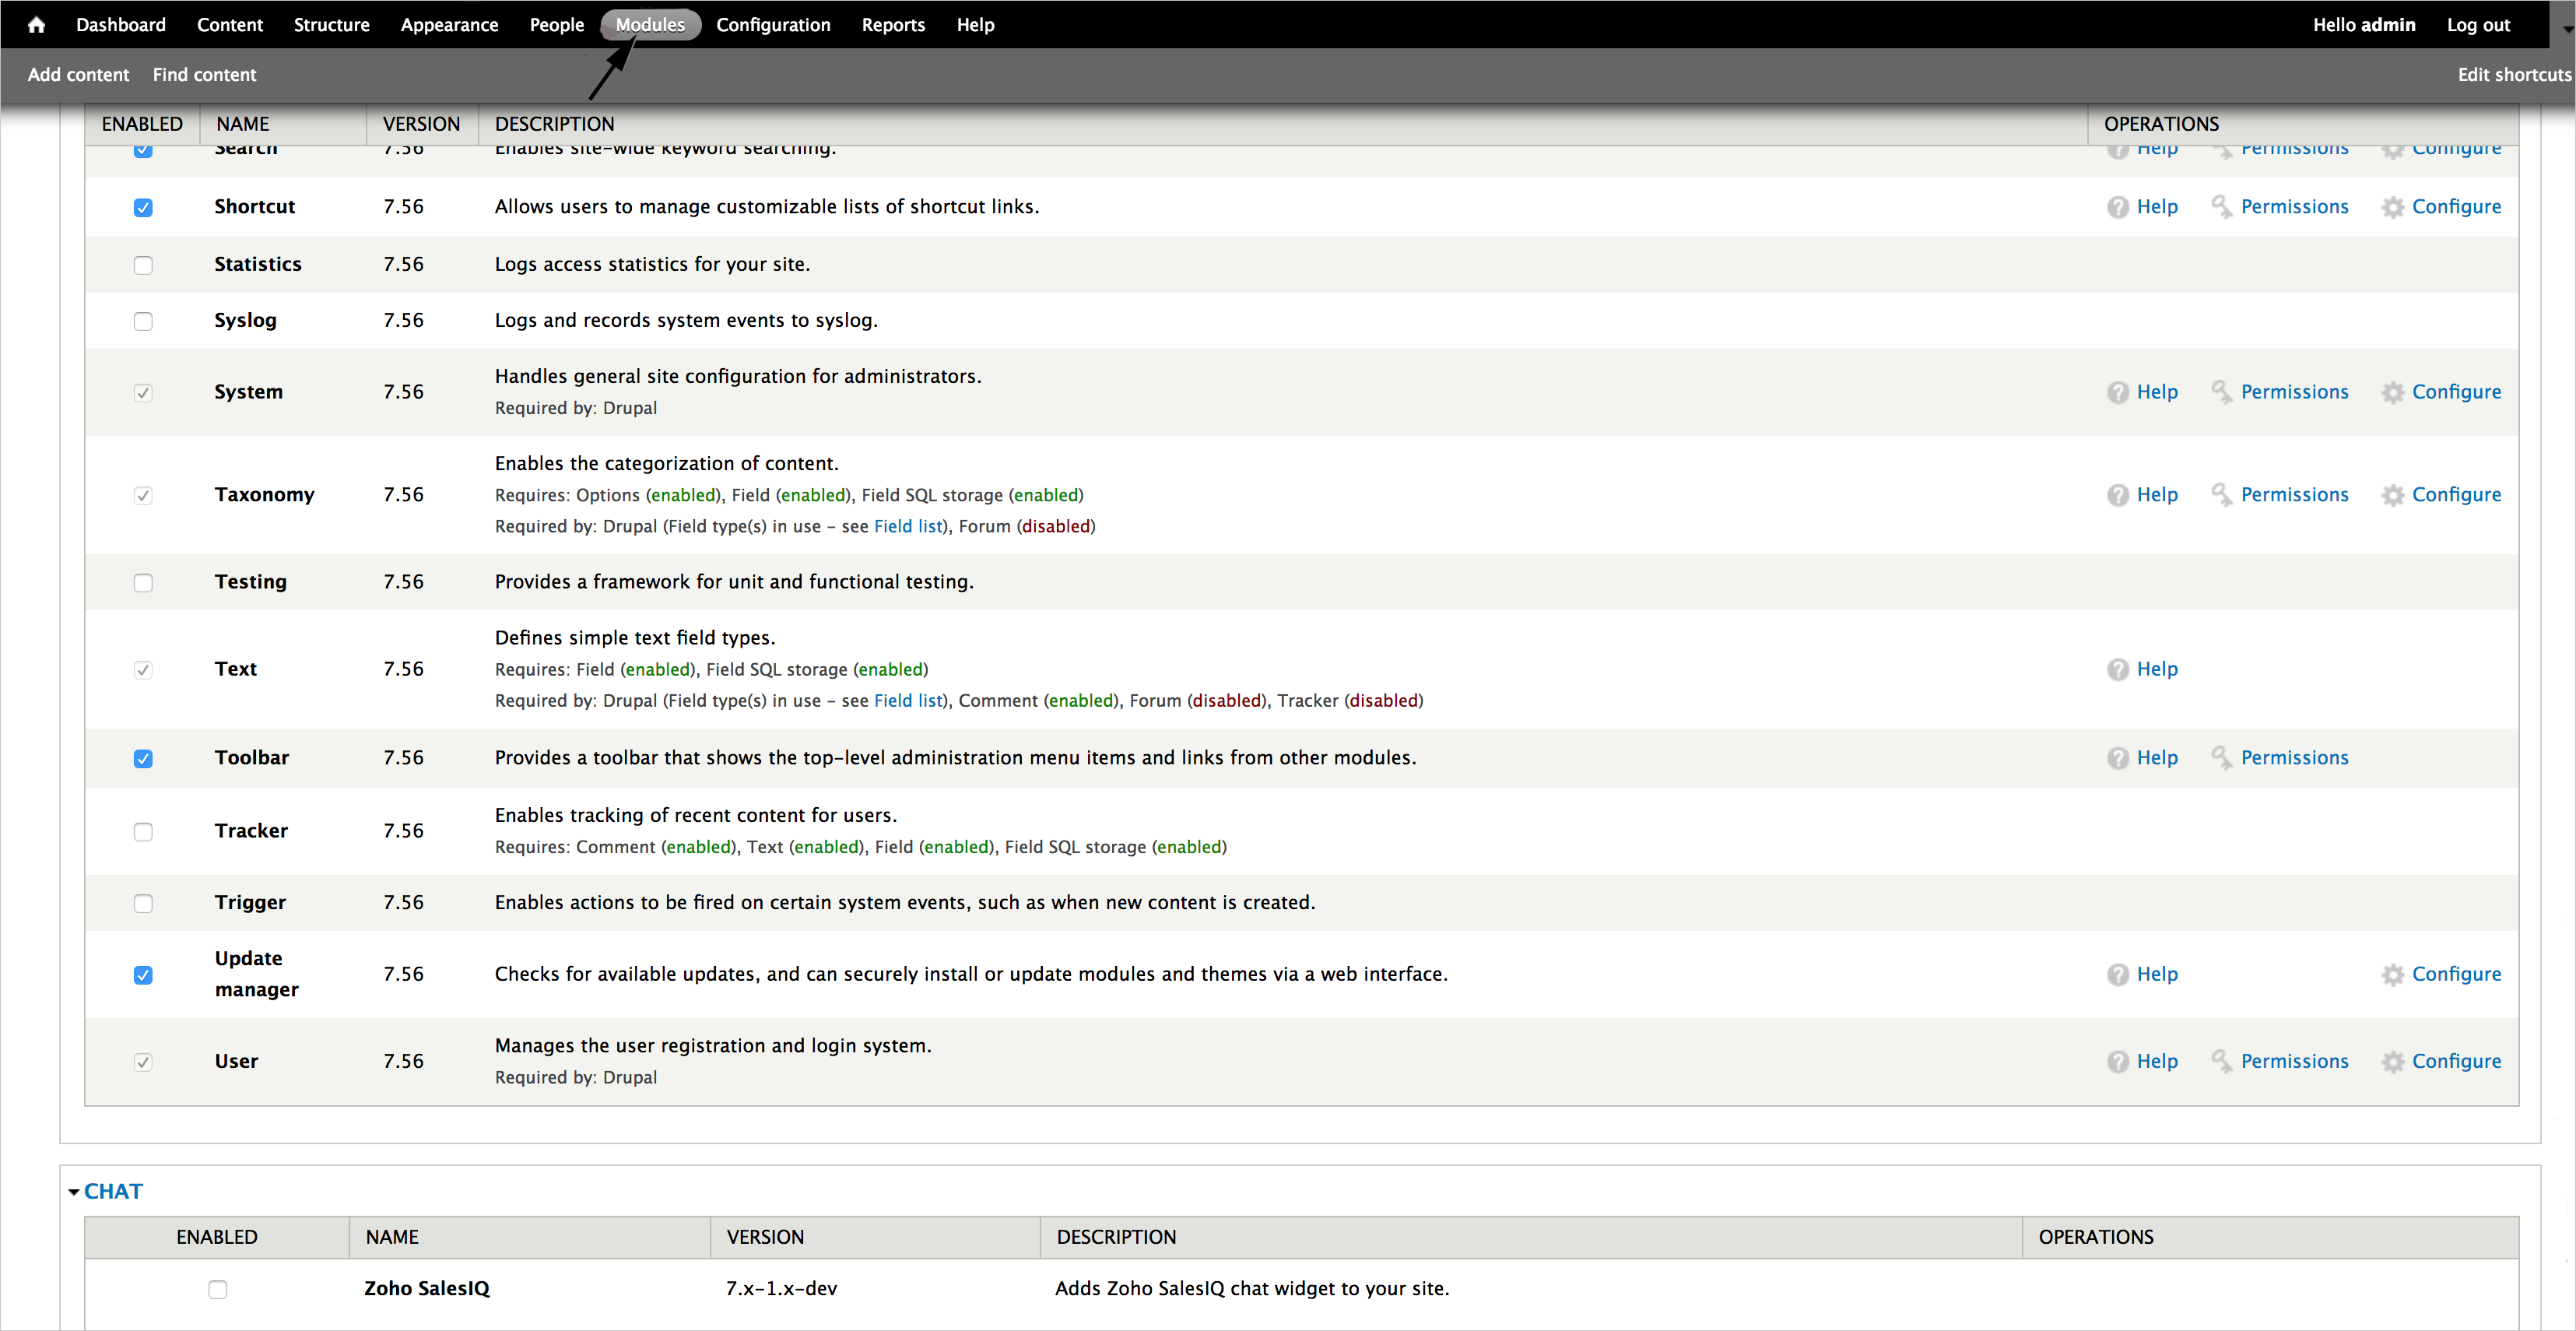This screenshot has width=2576, height=1331.
Task: Disable the Toolbar module checkbox
Action: click(x=143, y=758)
